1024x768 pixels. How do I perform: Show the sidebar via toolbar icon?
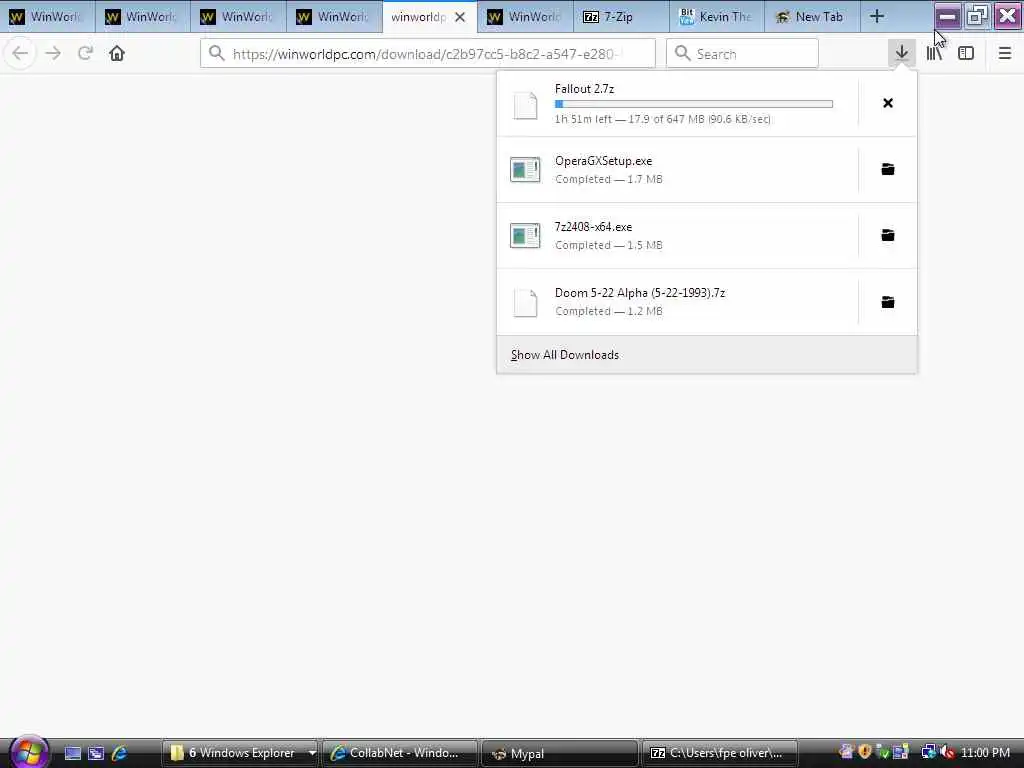pos(966,53)
